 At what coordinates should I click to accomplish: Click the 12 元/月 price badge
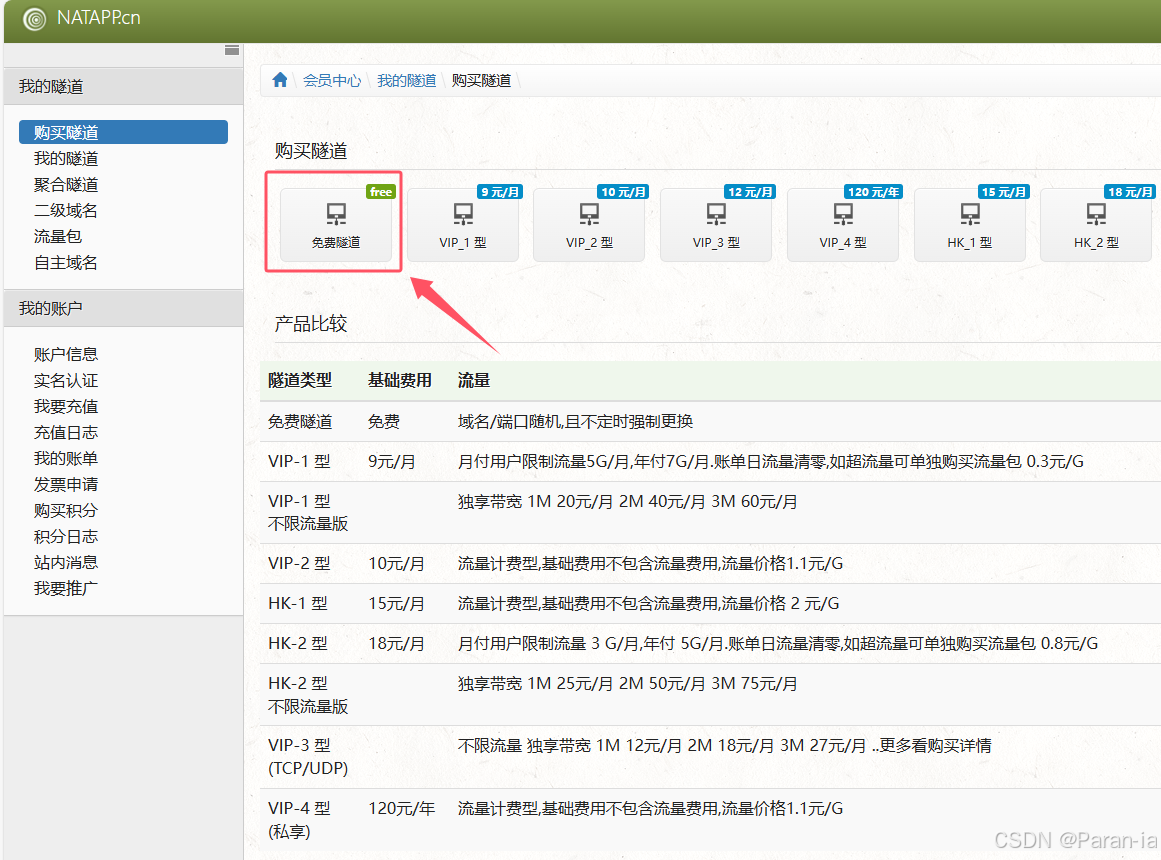click(750, 192)
